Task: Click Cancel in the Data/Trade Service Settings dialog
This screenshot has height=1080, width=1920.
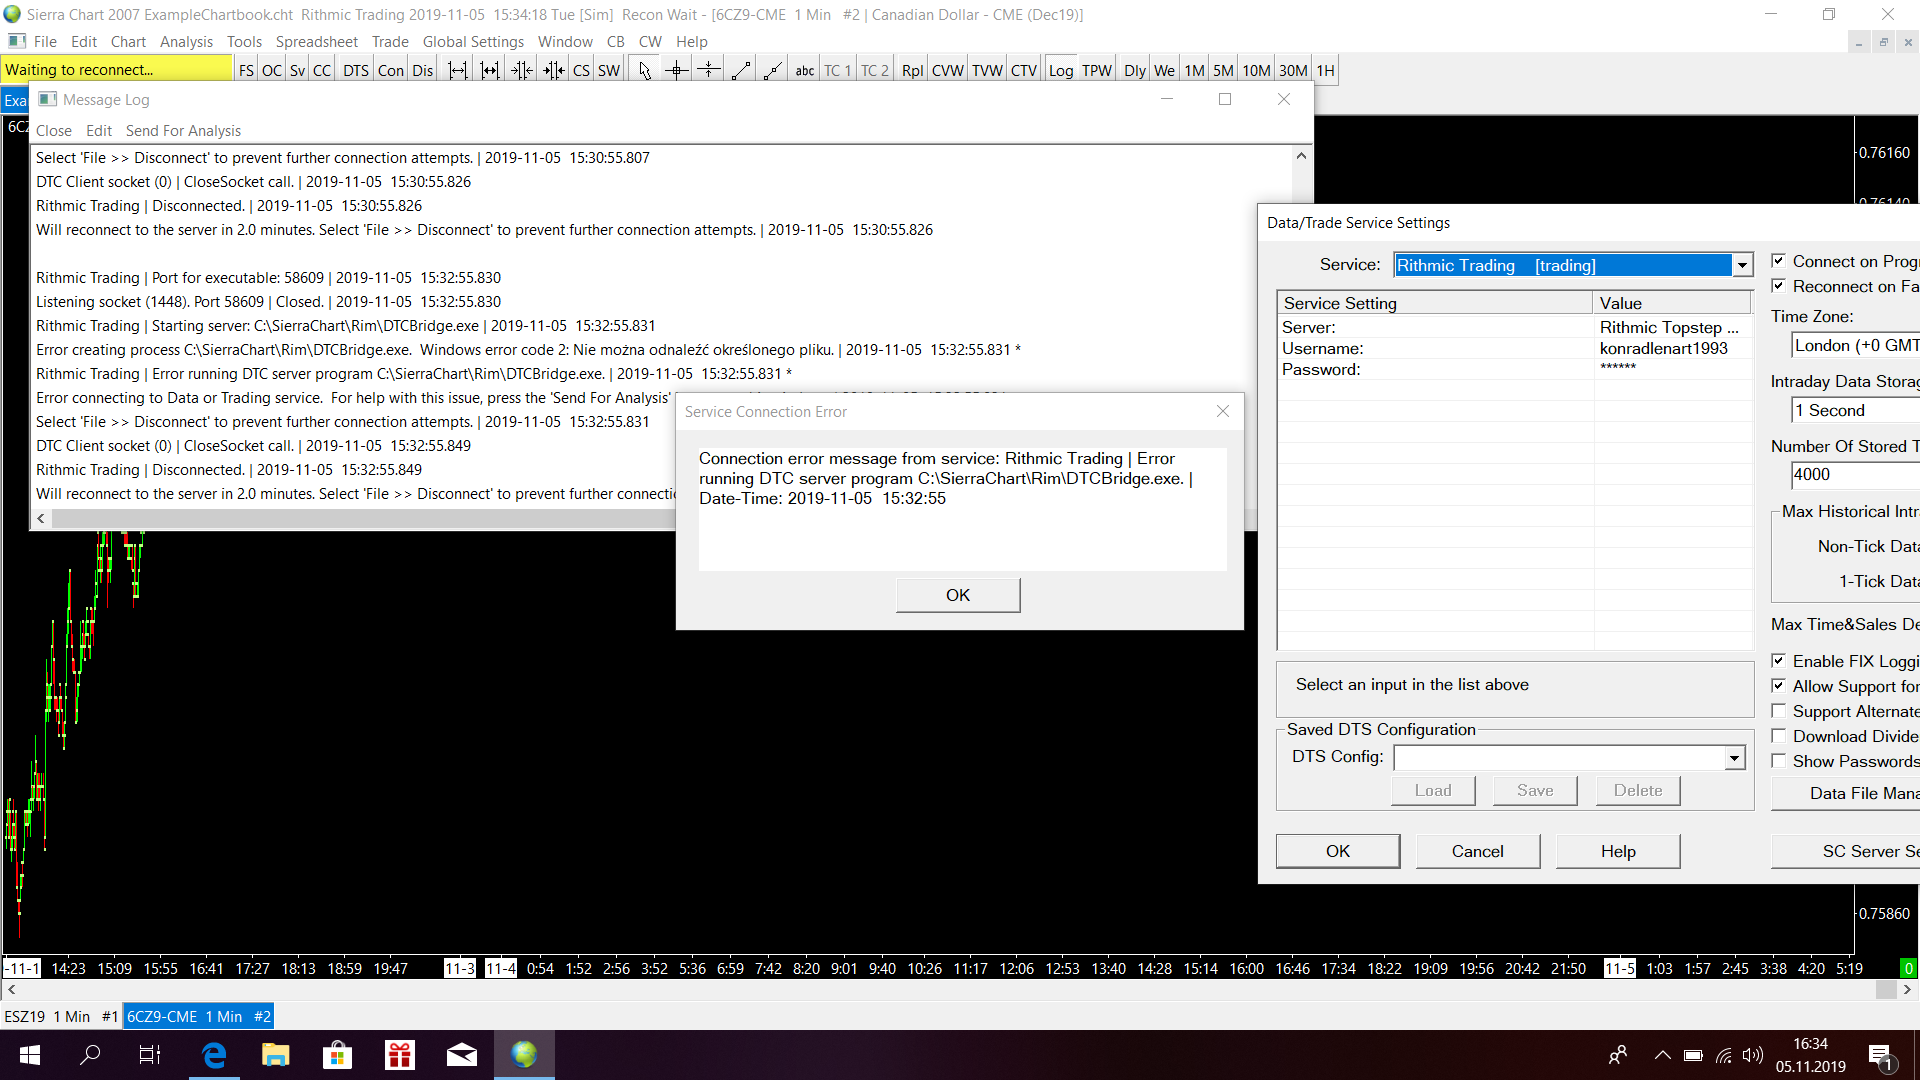Action: coord(1477,851)
